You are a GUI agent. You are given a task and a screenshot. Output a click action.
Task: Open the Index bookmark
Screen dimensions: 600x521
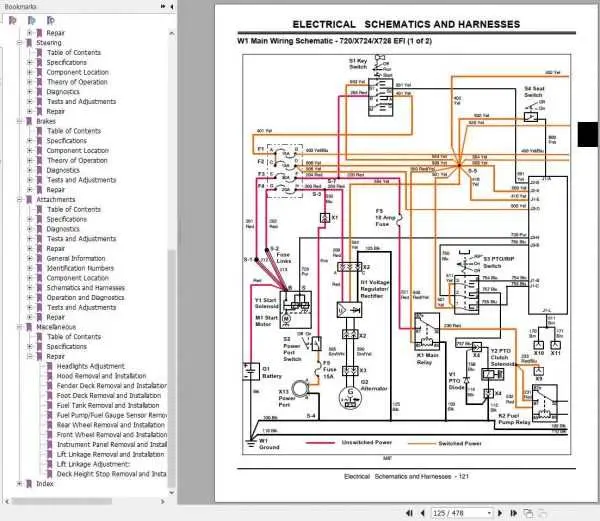pyautogui.click(x=45, y=484)
